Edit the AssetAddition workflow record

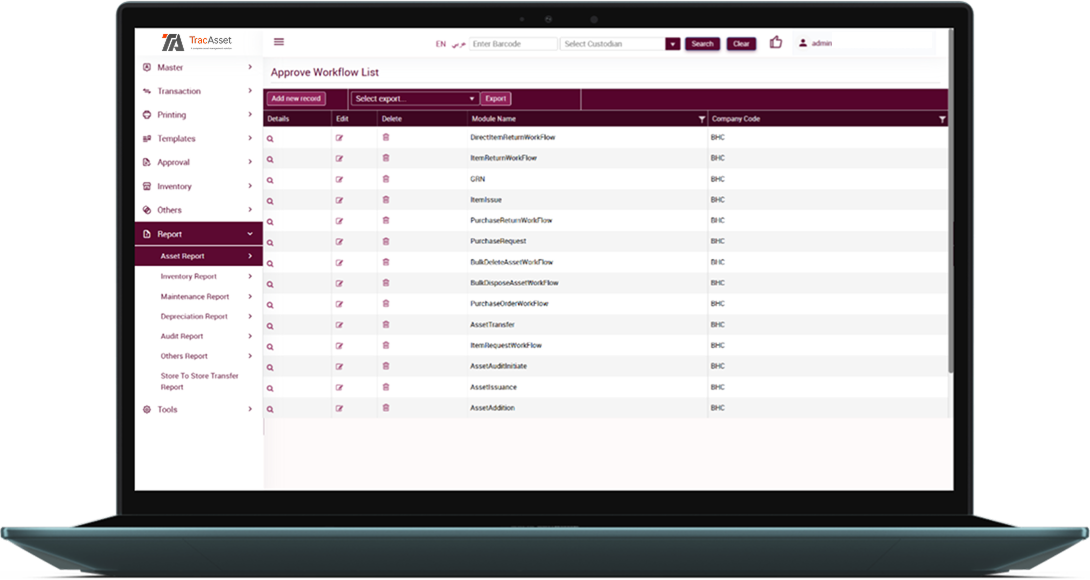(339, 408)
